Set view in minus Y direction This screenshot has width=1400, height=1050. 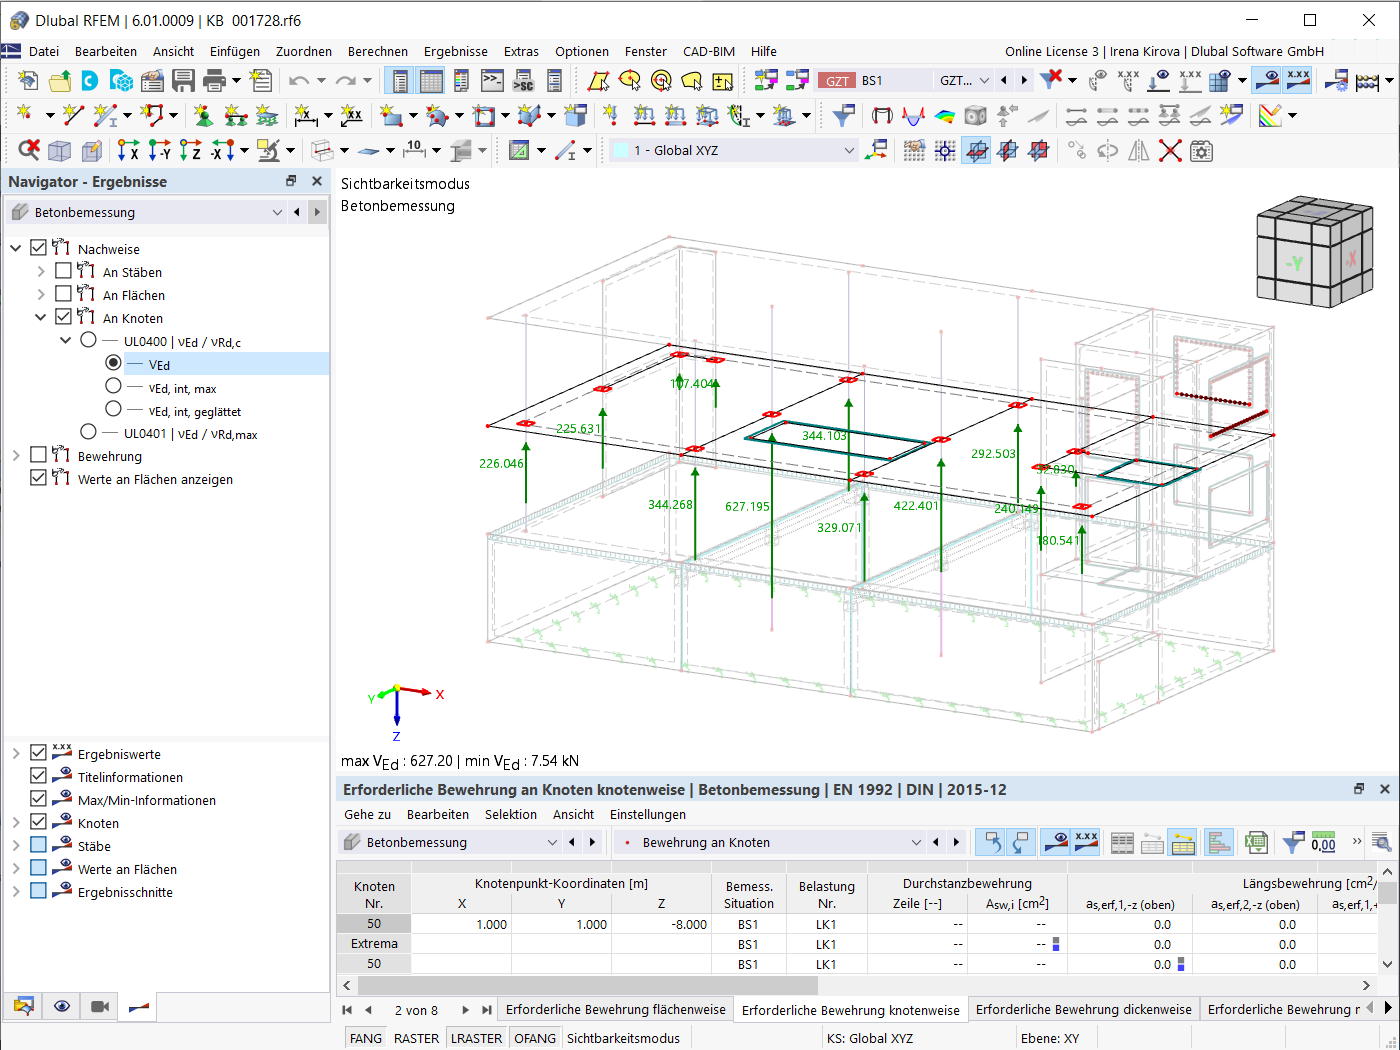(159, 151)
